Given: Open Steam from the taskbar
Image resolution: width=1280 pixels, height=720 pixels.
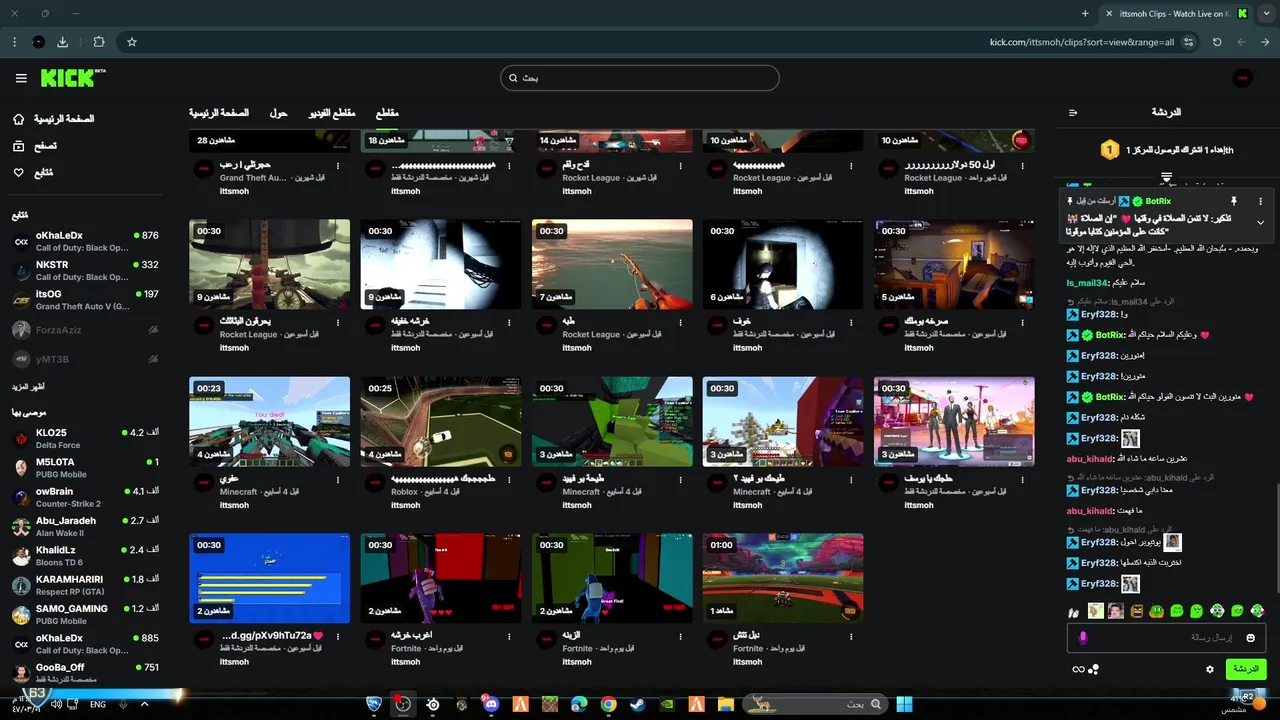Looking at the screenshot, I should tap(637, 704).
